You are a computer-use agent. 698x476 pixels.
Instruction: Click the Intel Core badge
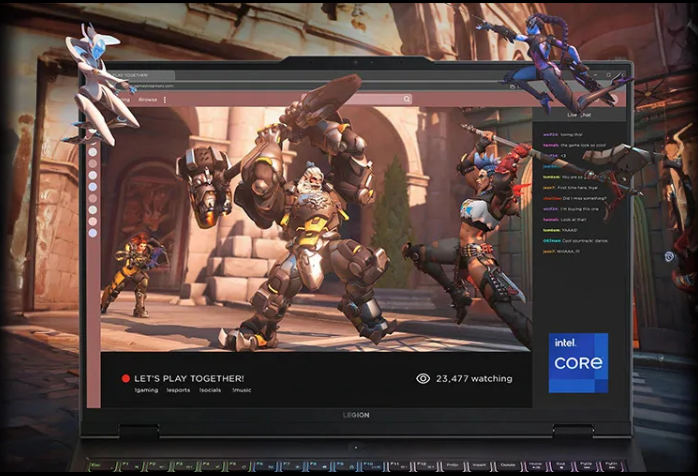pos(578,363)
